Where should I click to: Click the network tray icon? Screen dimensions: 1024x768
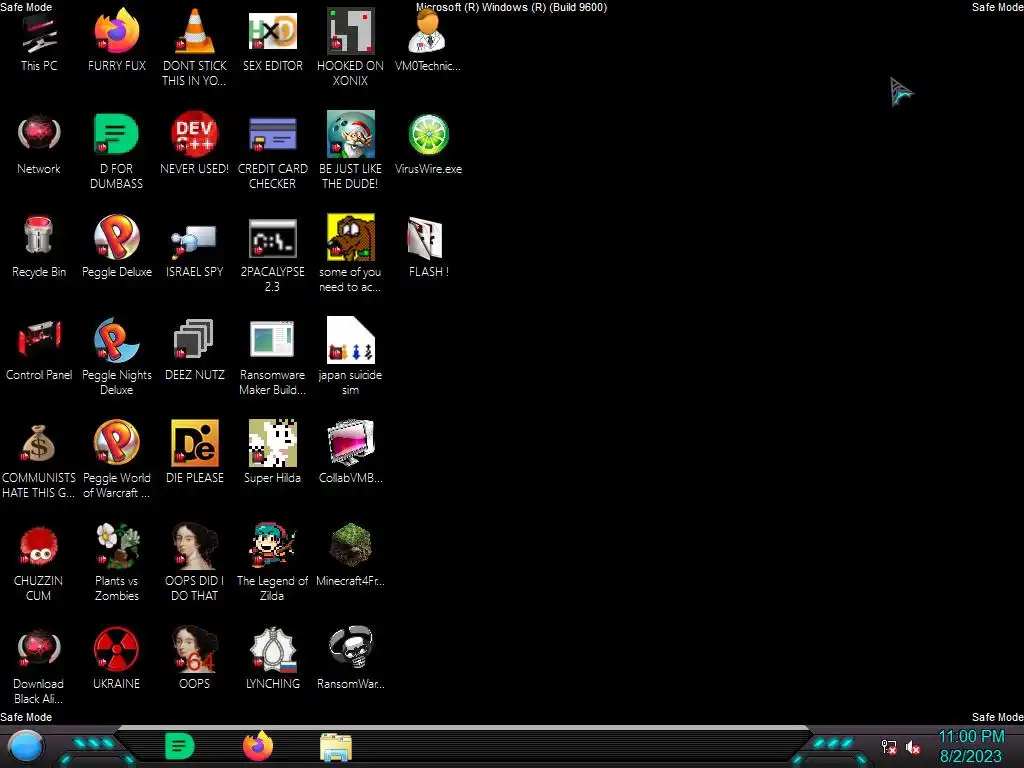coord(889,747)
